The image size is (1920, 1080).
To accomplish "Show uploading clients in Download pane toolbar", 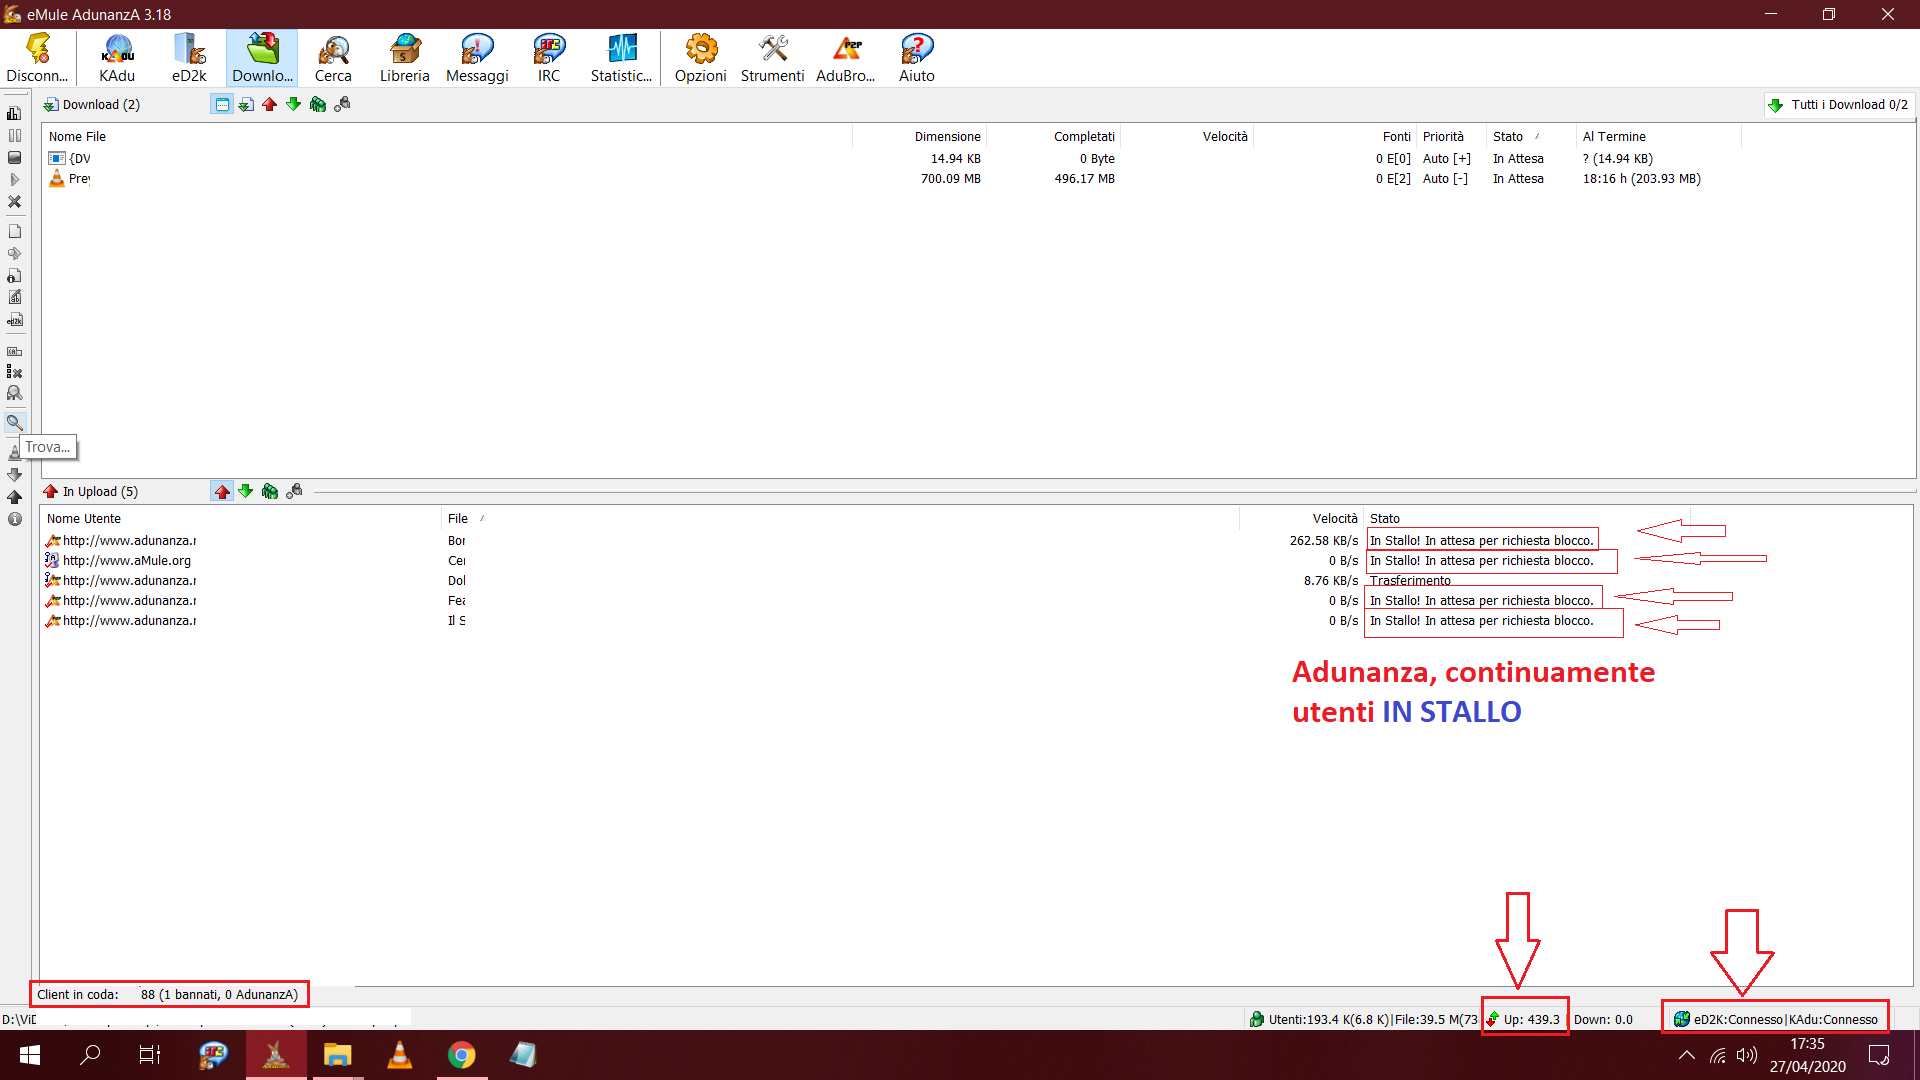I will (270, 104).
